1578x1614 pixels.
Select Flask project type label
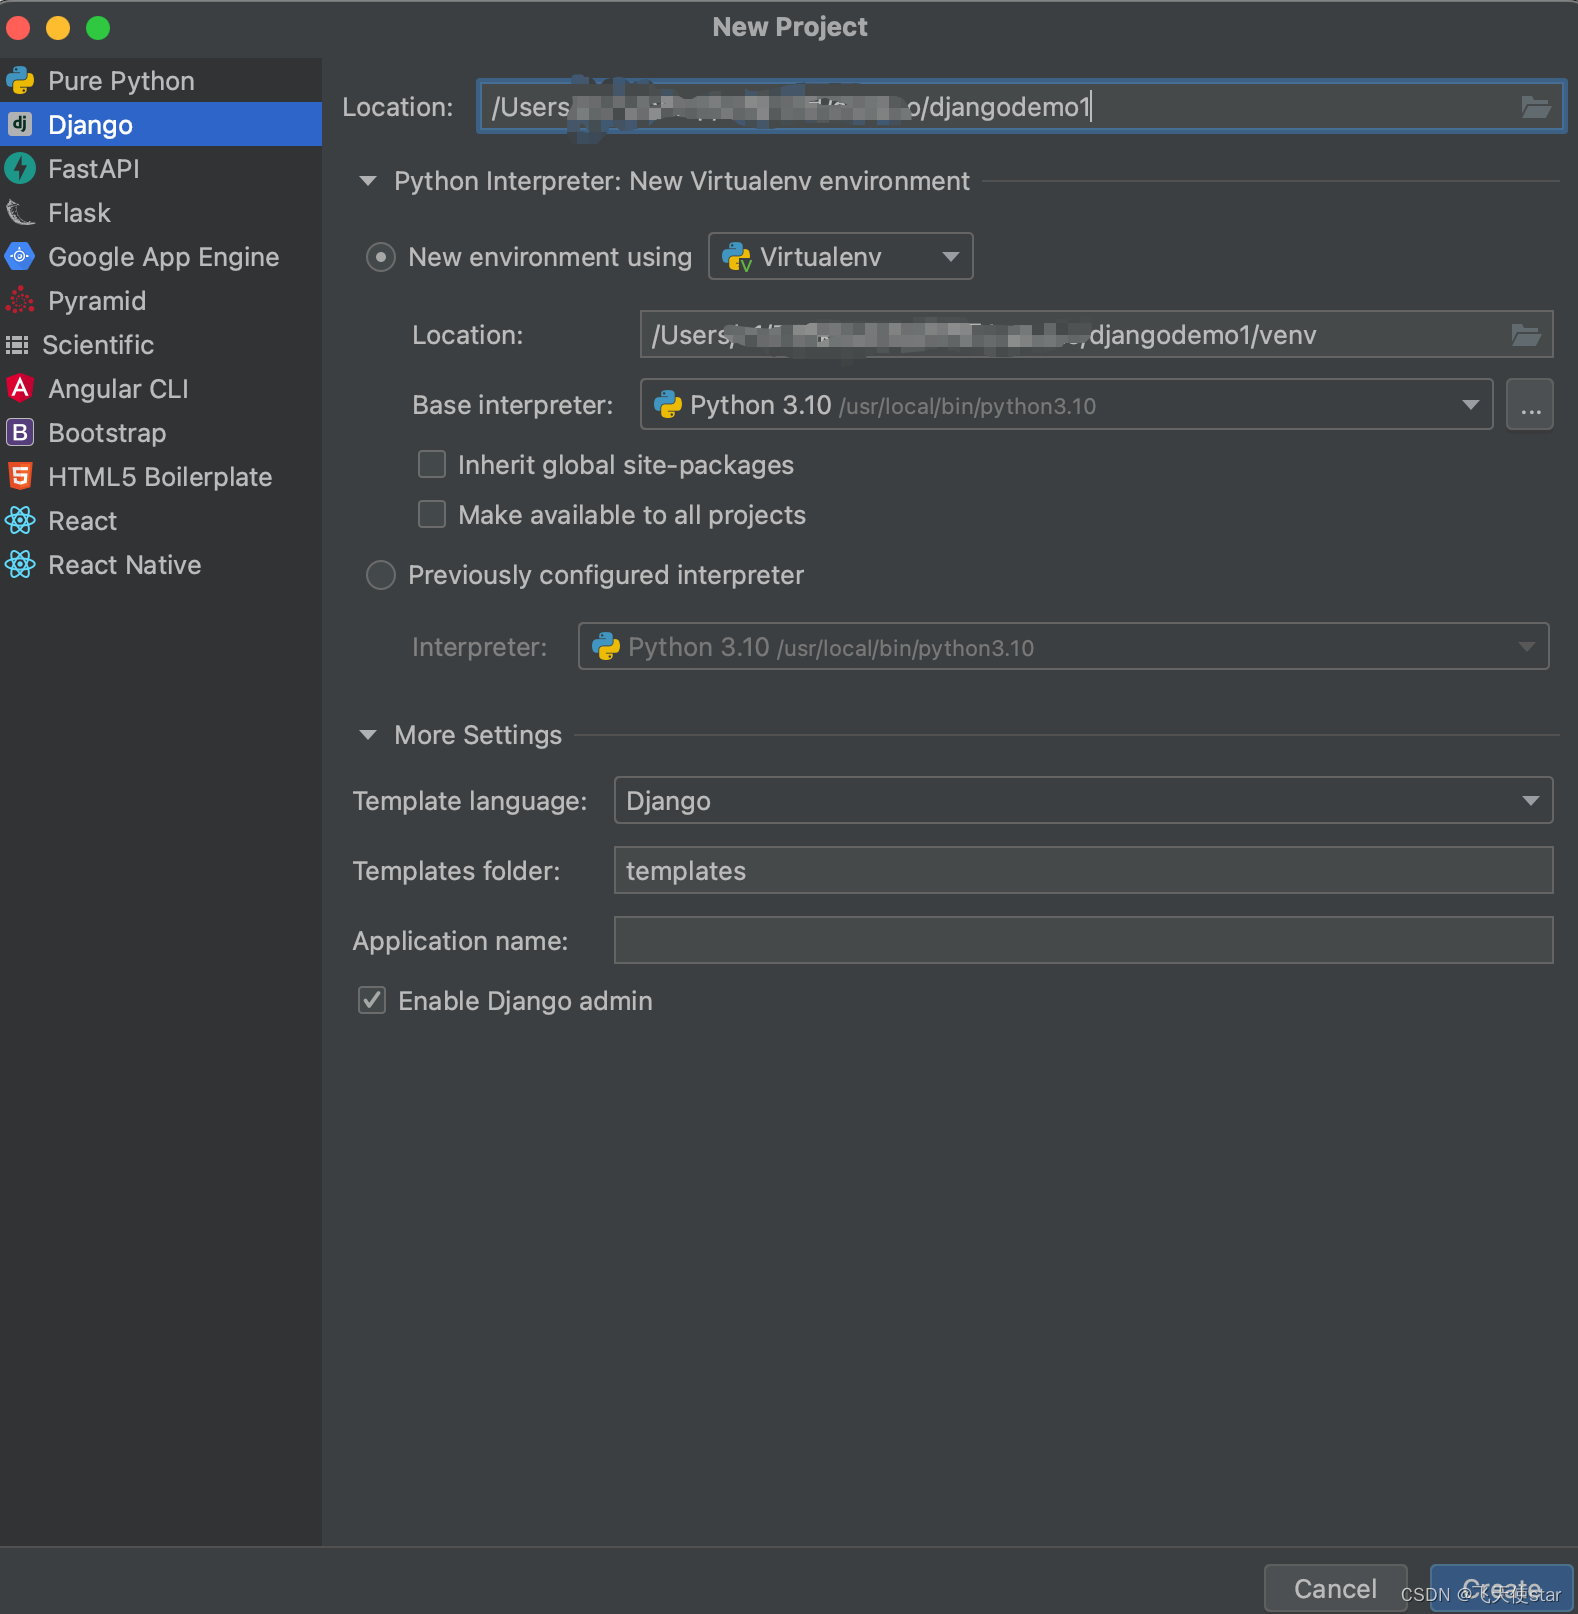coord(79,213)
